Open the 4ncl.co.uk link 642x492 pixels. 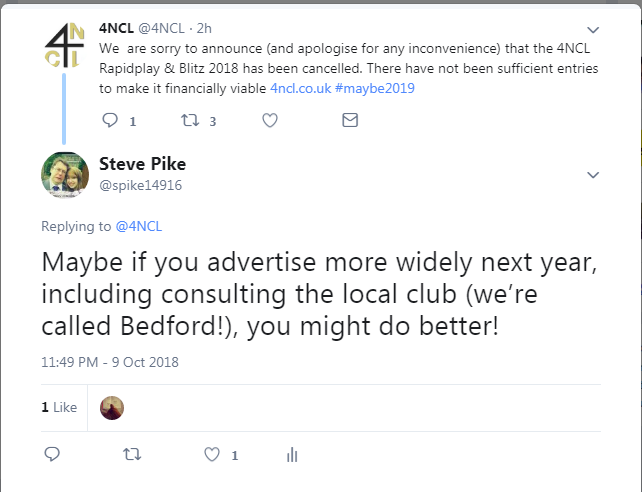click(299, 88)
